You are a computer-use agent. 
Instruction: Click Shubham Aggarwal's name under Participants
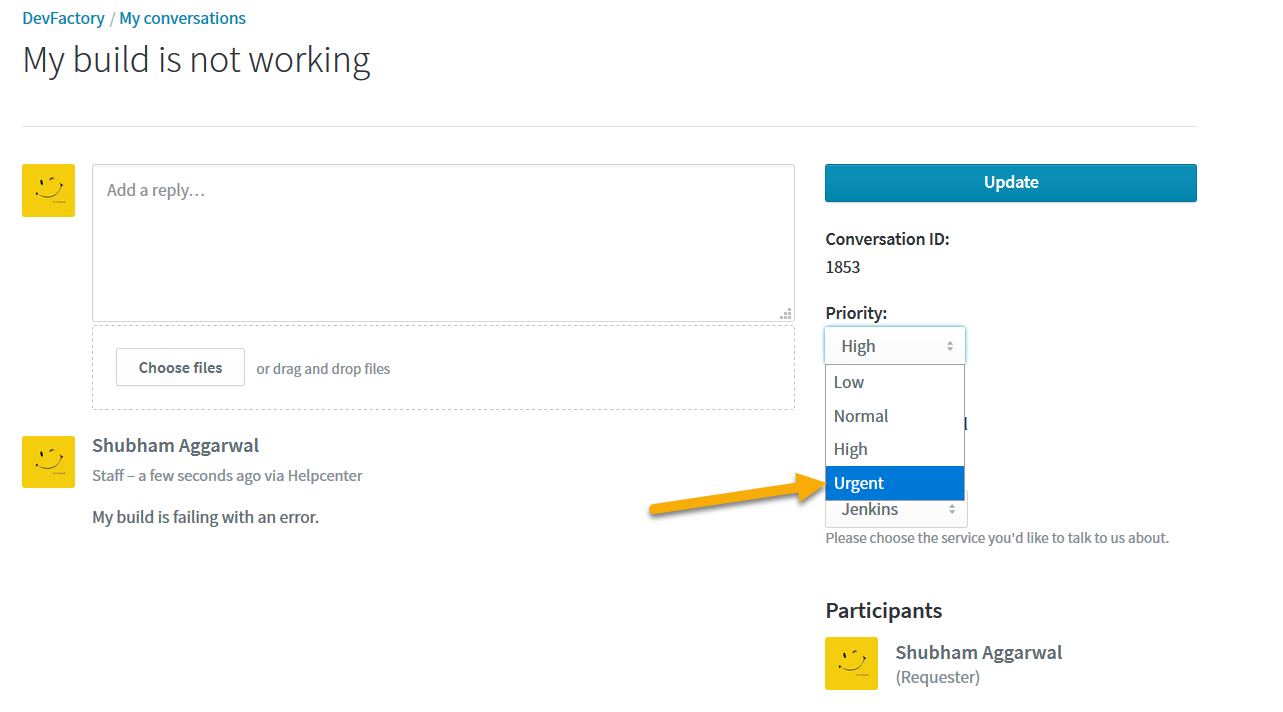pyautogui.click(x=978, y=653)
